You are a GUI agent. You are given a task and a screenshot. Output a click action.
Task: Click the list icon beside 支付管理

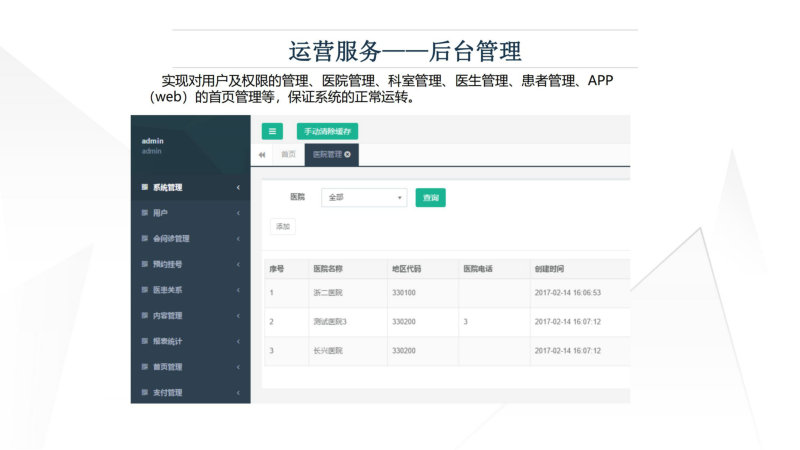pyautogui.click(x=145, y=392)
